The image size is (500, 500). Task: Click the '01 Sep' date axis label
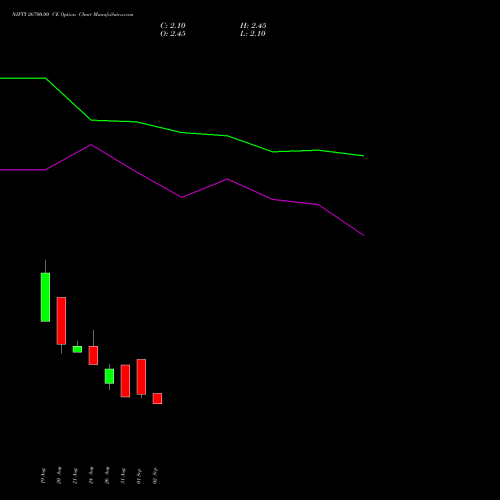point(139,476)
